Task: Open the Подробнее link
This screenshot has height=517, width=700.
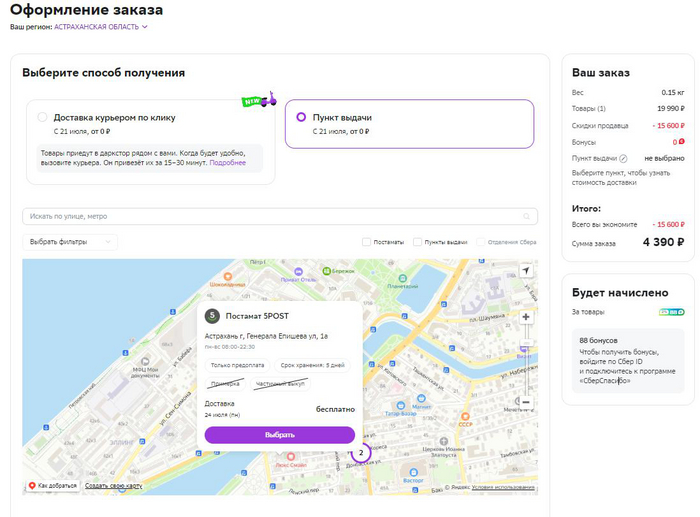Action: click(228, 162)
